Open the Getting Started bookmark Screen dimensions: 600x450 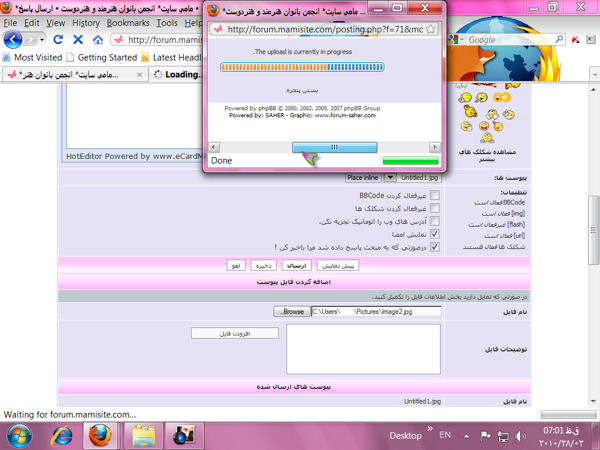coord(102,57)
